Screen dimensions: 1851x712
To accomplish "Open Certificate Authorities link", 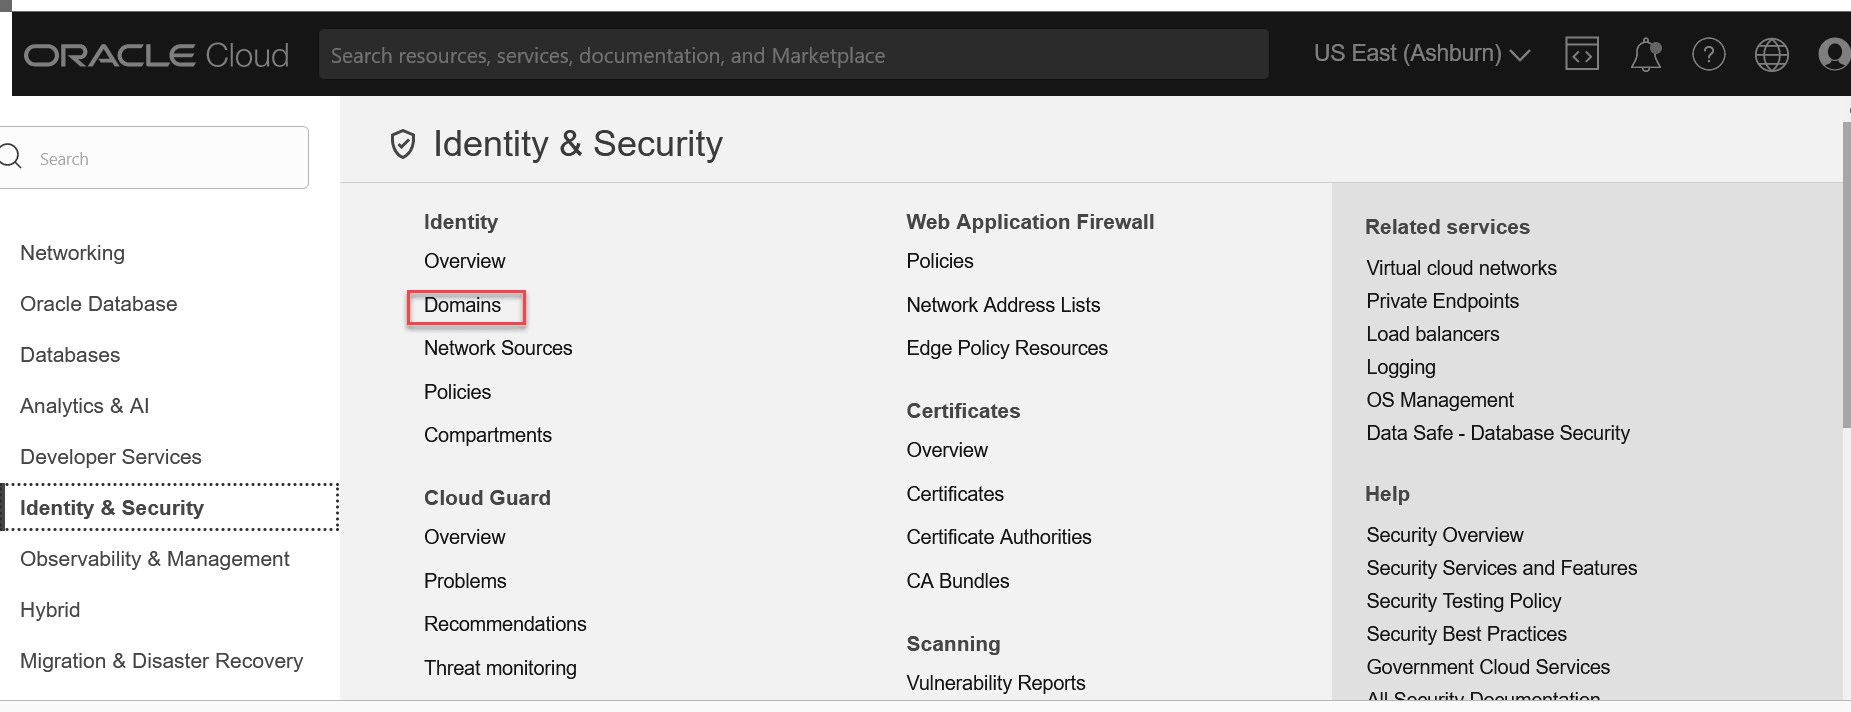I will tap(998, 537).
